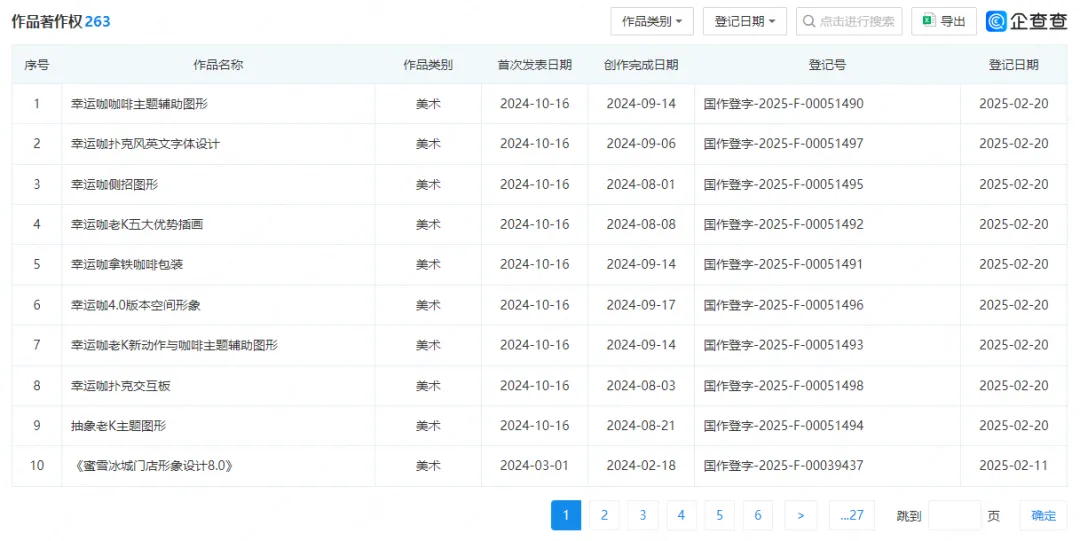Click 幸运咖咖啡主题辅助图形 work name
1080x541 pixels.
139,103
